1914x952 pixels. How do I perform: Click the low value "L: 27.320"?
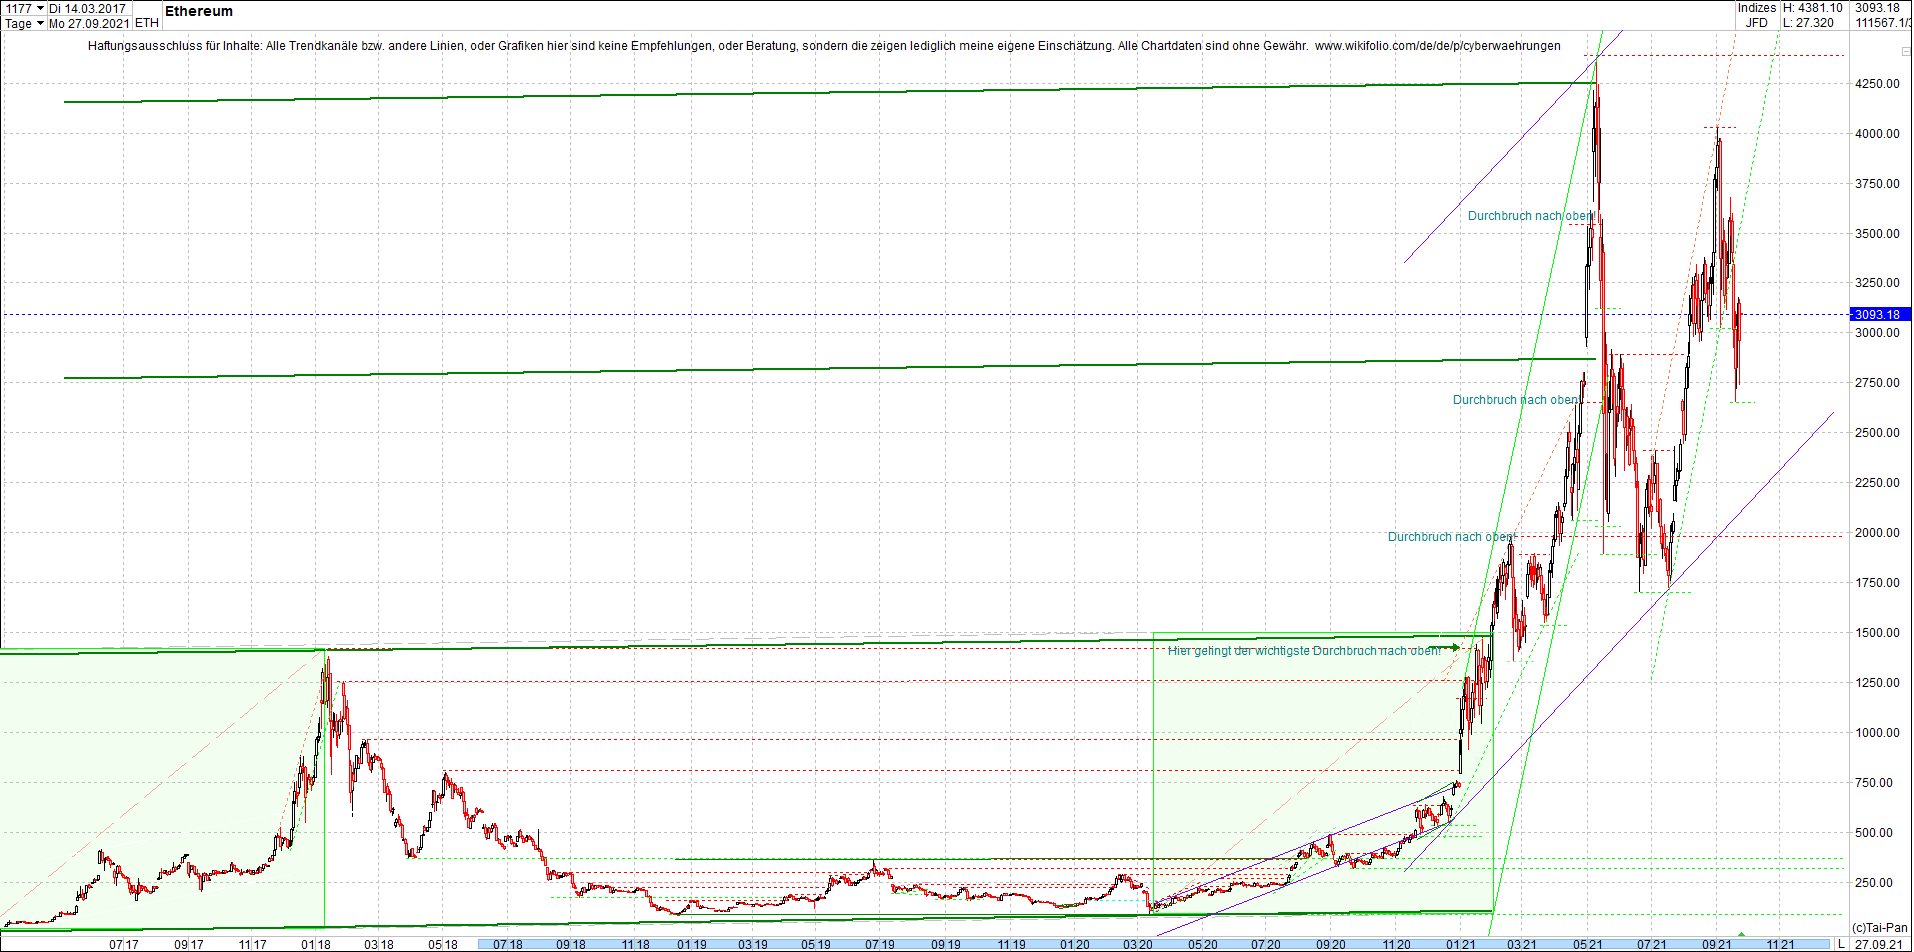click(x=1808, y=22)
